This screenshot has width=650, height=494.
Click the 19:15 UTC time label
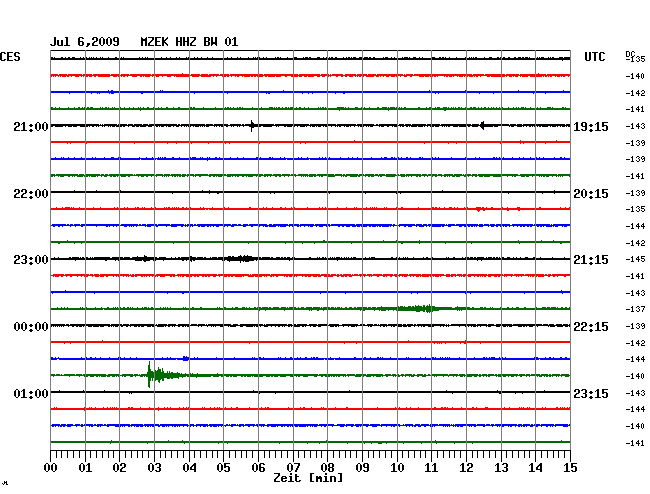click(590, 126)
